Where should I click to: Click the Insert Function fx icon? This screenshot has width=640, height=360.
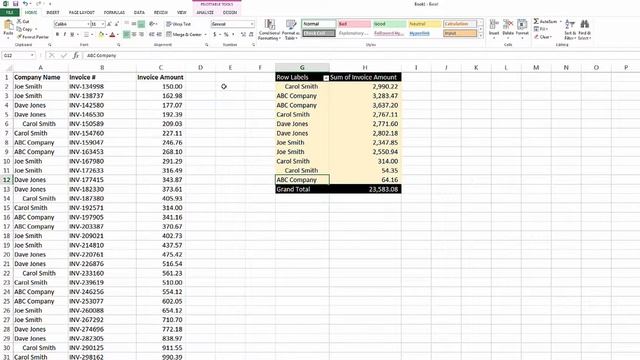click(76, 55)
